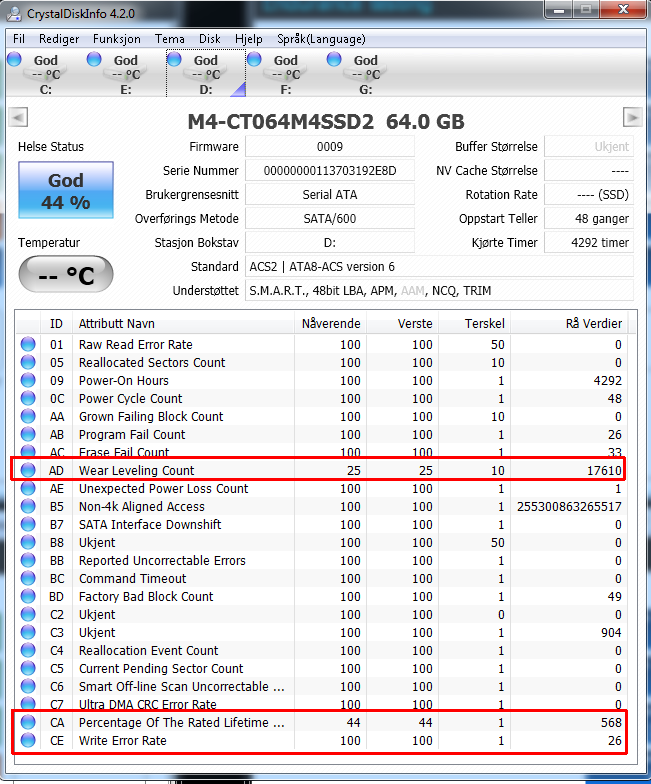Viewport: 651px width, 784px height.
Task: Click status icon for Reallocation Event Count
Action: pyautogui.click(x=28, y=650)
